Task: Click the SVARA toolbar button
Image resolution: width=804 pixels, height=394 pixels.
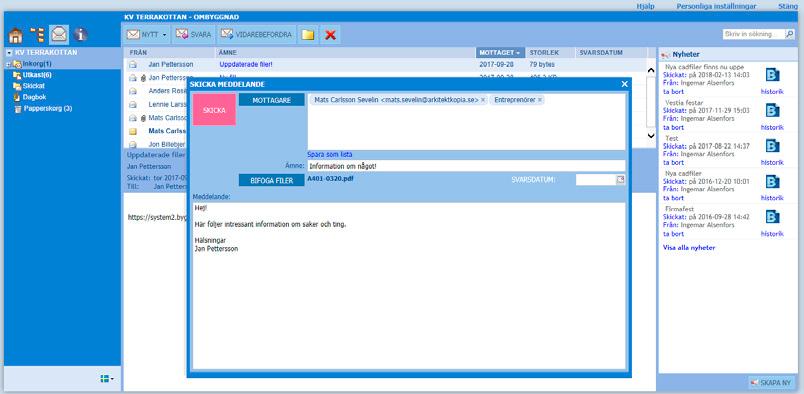Action: (x=193, y=35)
